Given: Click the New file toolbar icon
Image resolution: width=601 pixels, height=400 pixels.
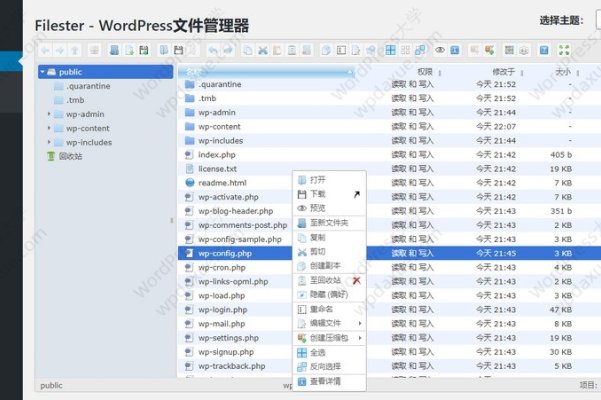Looking at the screenshot, I should pyautogui.click(x=129, y=50).
